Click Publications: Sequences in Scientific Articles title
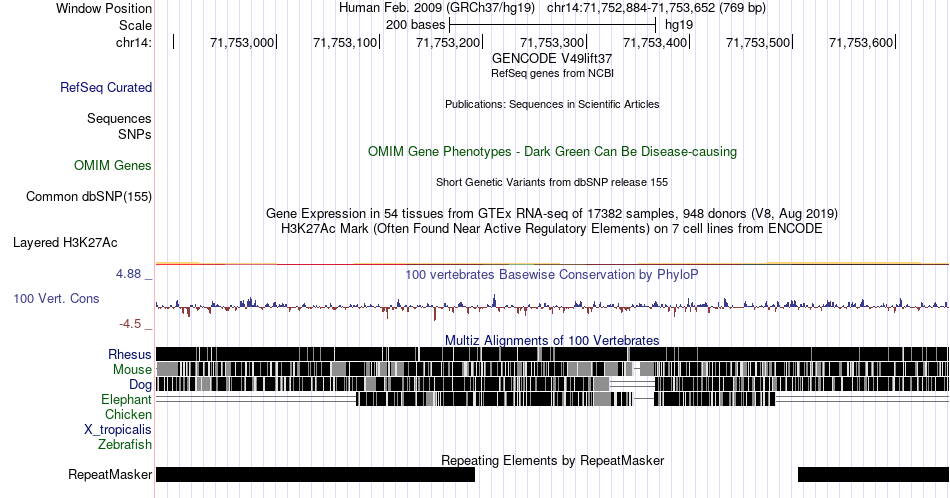This screenshot has height=498, width=950. (x=552, y=104)
